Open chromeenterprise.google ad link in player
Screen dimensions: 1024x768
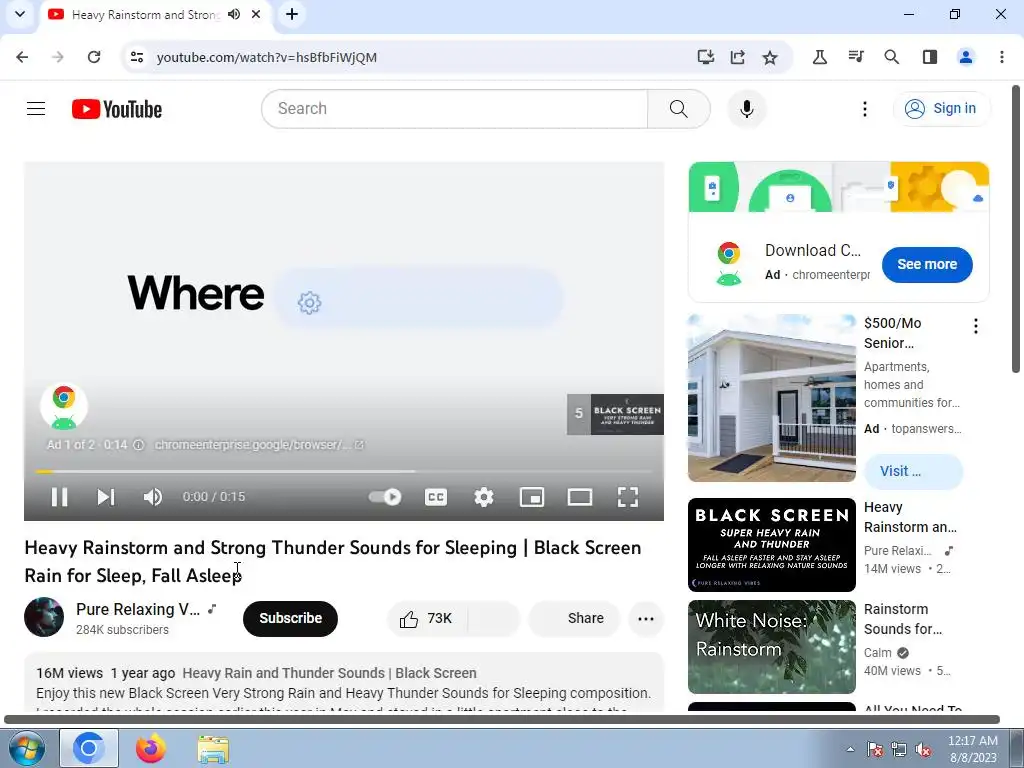(x=259, y=445)
